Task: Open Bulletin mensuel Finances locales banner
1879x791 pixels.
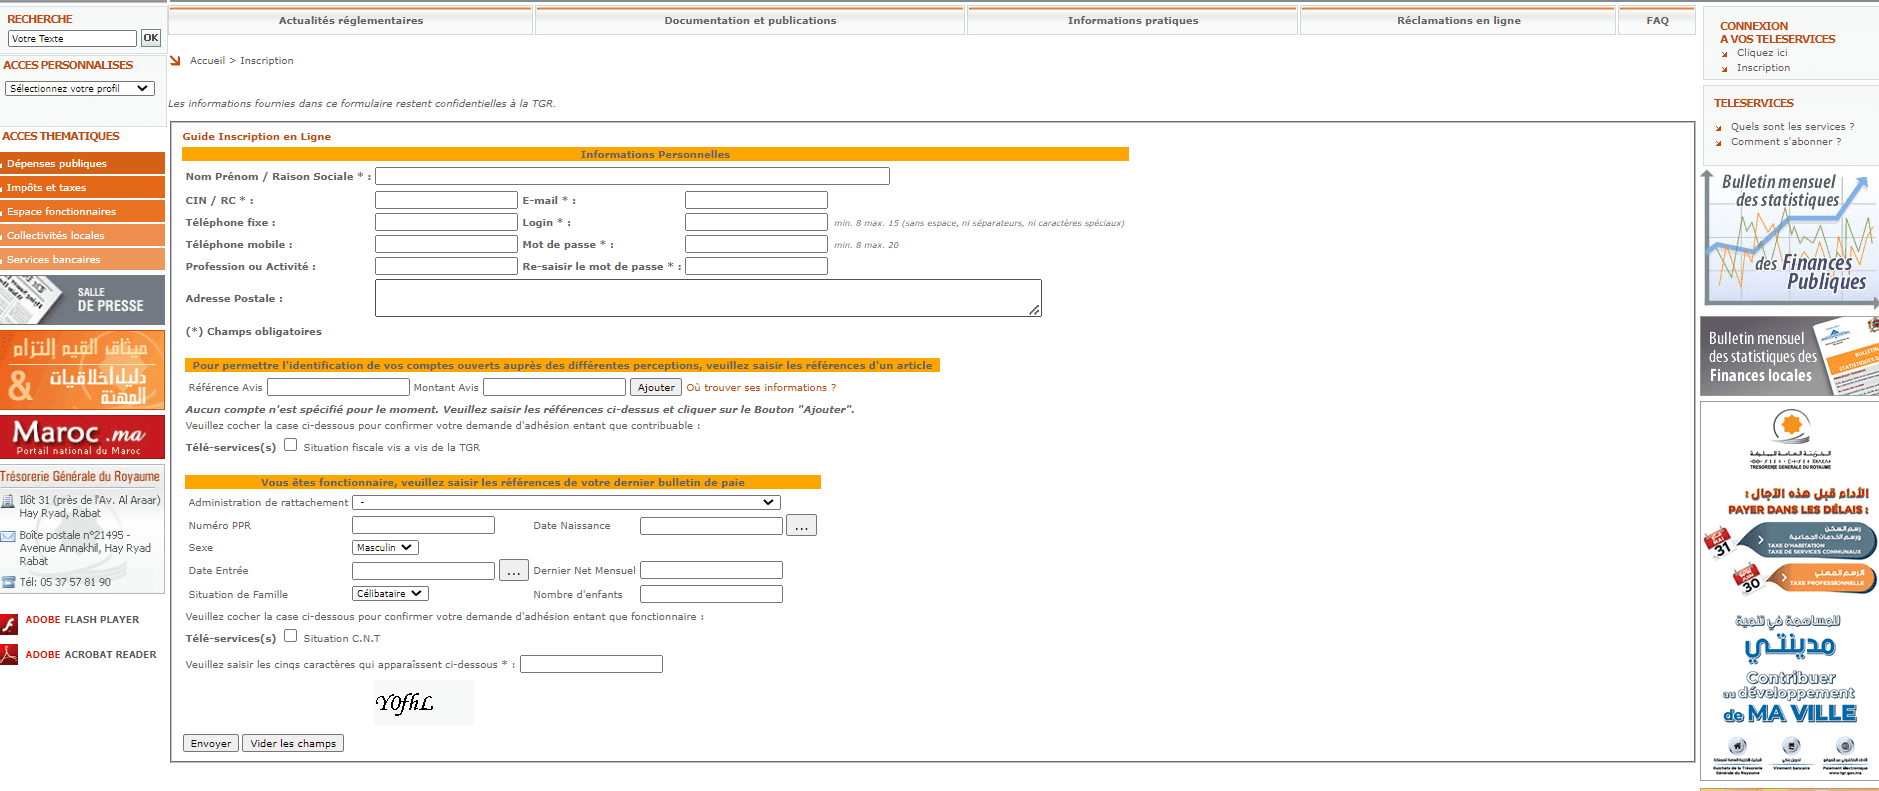Action: pos(1788,357)
